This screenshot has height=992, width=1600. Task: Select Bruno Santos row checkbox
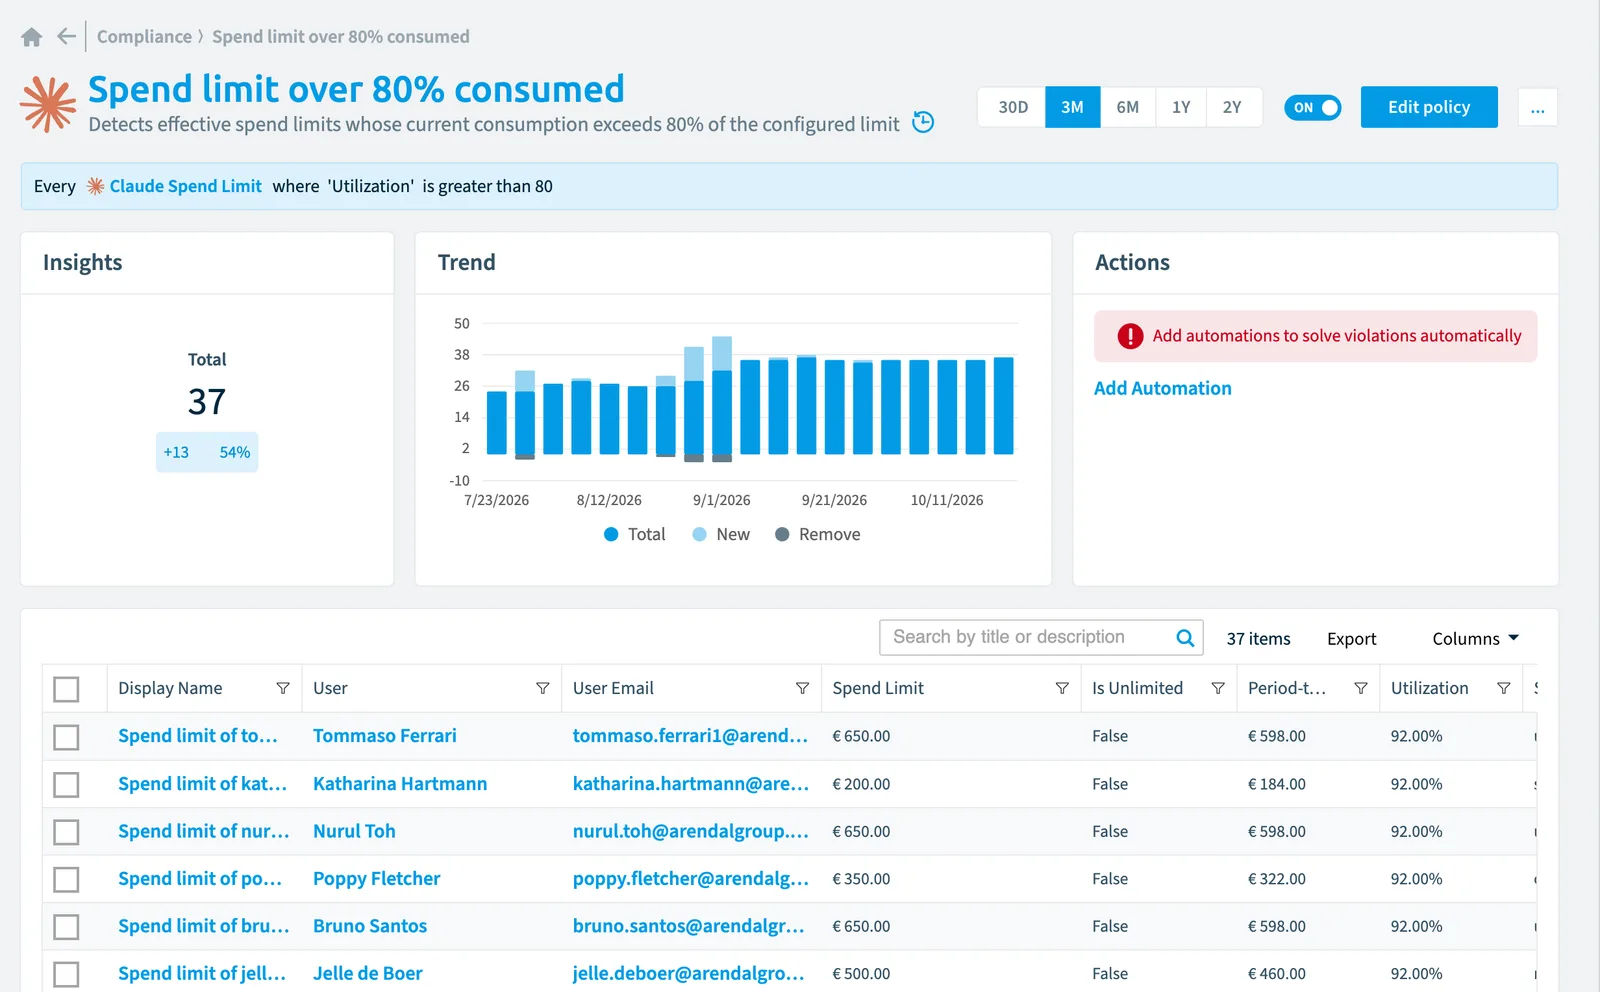pyautogui.click(x=66, y=927)
